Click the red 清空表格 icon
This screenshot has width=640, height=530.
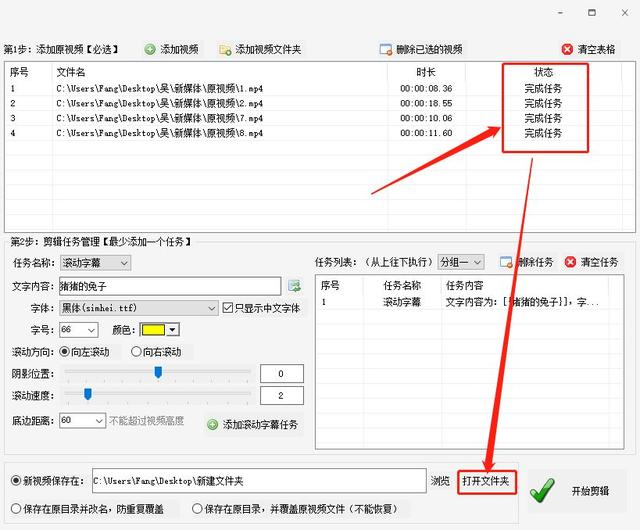(x=568, y=49)
